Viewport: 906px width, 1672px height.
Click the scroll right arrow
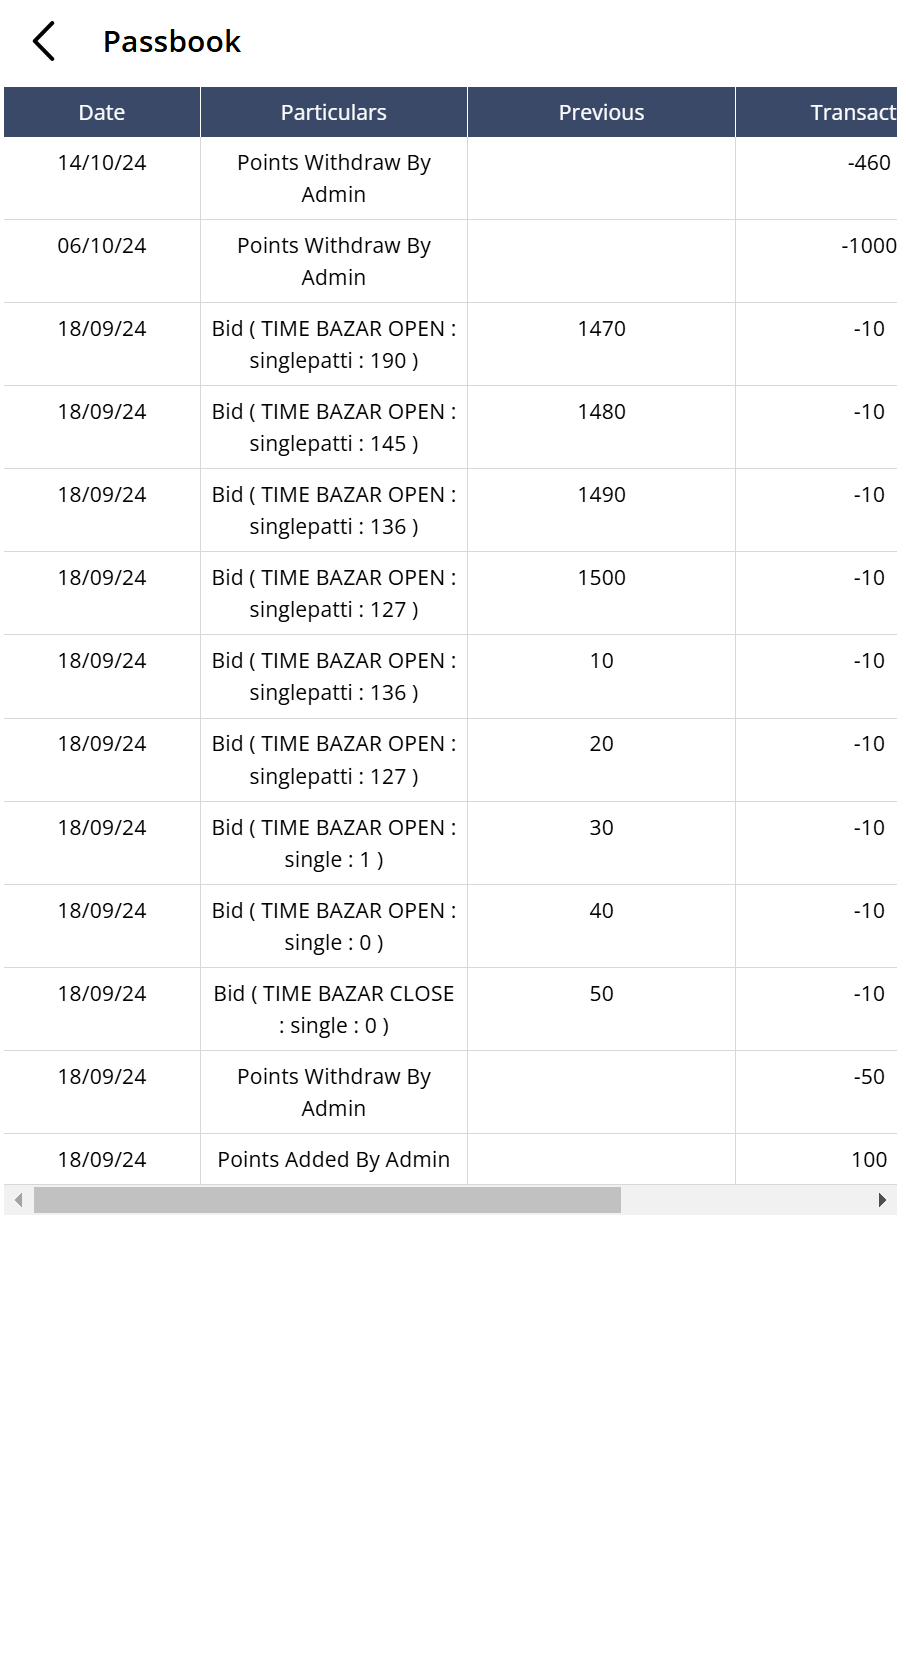(881, 1200)
